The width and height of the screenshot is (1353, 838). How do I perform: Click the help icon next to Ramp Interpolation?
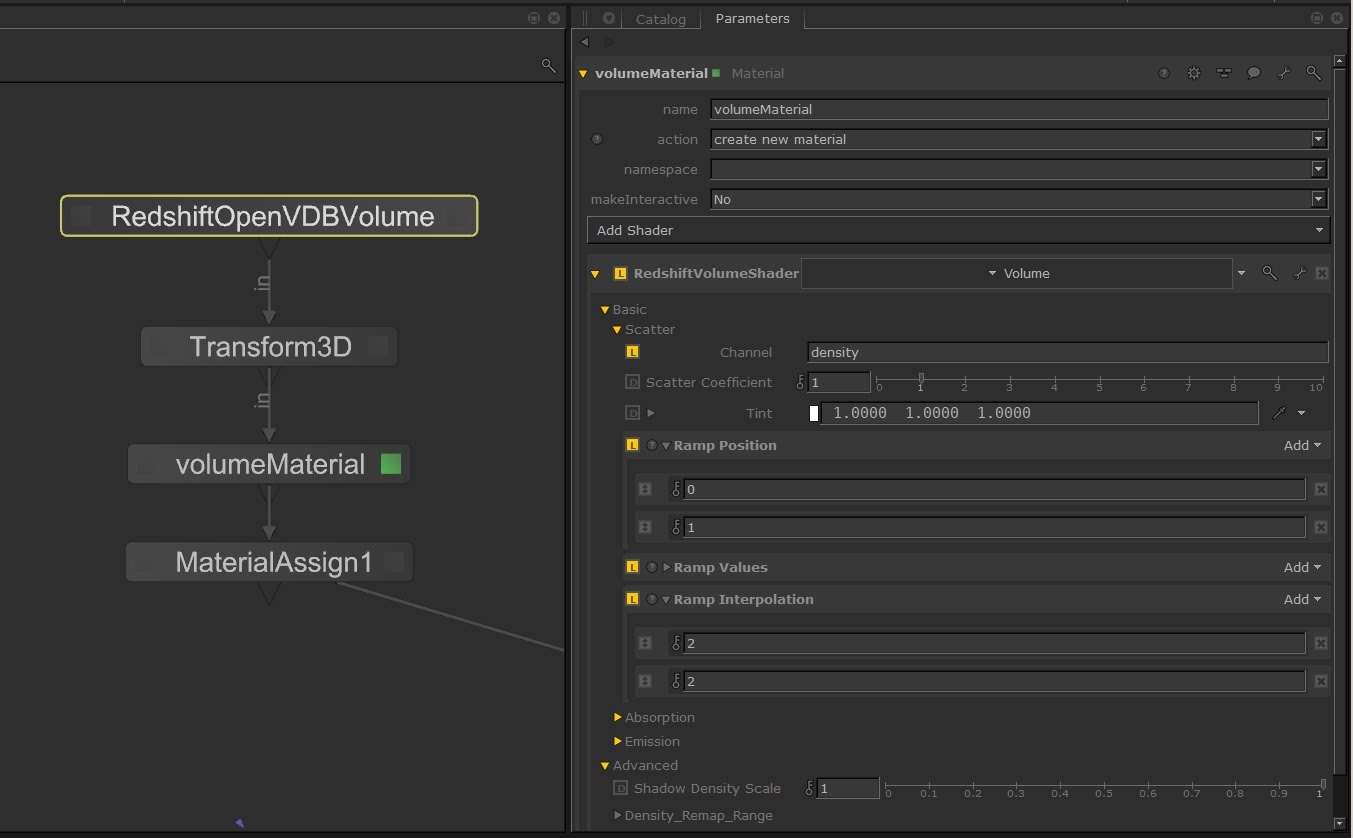tap(652, 599)
